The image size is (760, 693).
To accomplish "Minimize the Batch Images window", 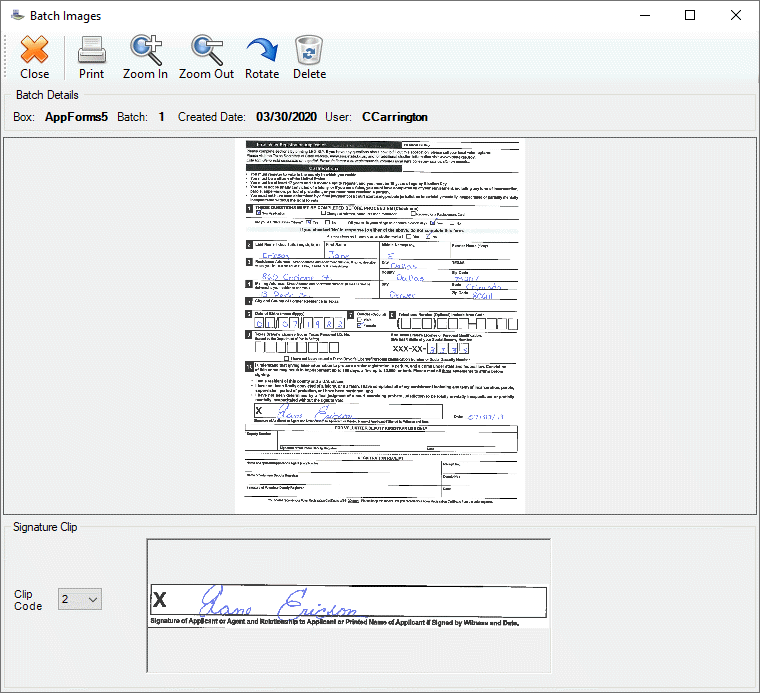I will (645, 15).
